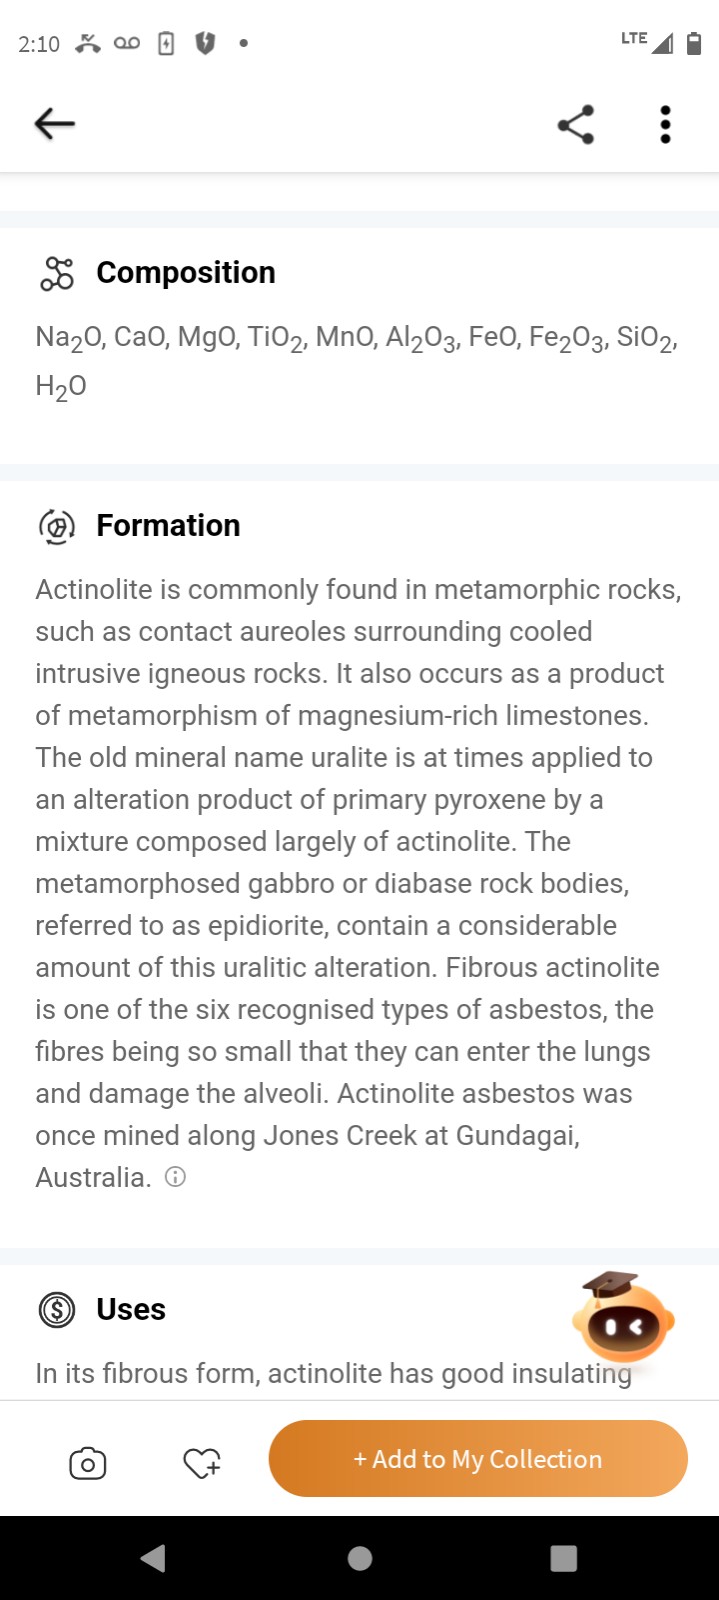Viewport: 719px width, 1600px height.
Task: Open the three-dot overflow menu
Action: coord(665,124)
